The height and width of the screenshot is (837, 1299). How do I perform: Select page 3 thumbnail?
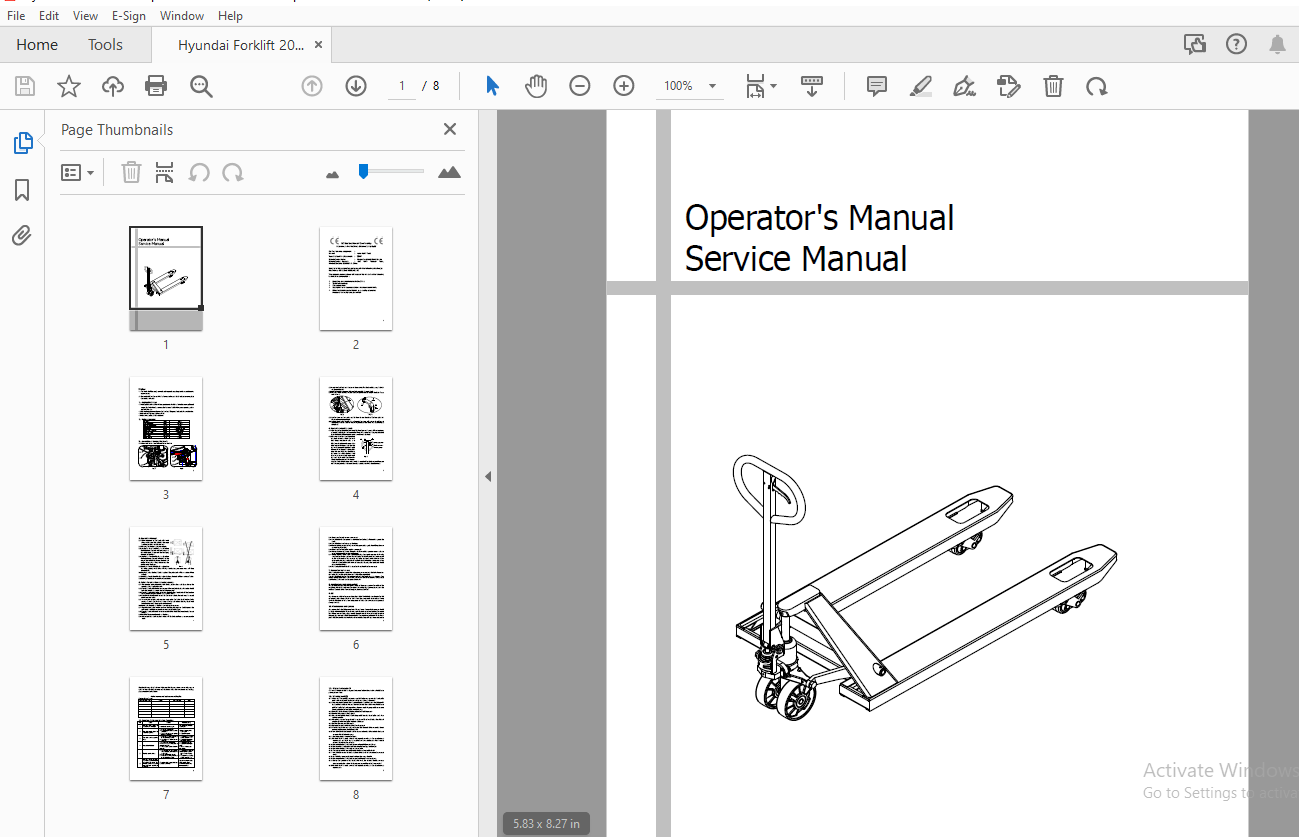pos(166,428)
